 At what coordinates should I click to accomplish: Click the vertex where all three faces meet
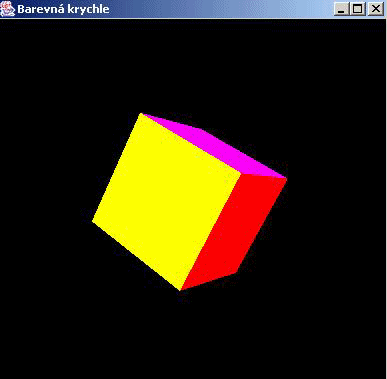click(x=241, y=173)
